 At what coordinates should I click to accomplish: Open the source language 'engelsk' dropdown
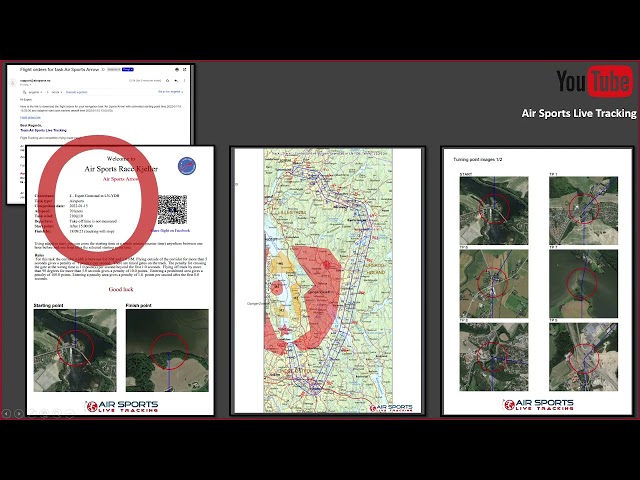36,92
